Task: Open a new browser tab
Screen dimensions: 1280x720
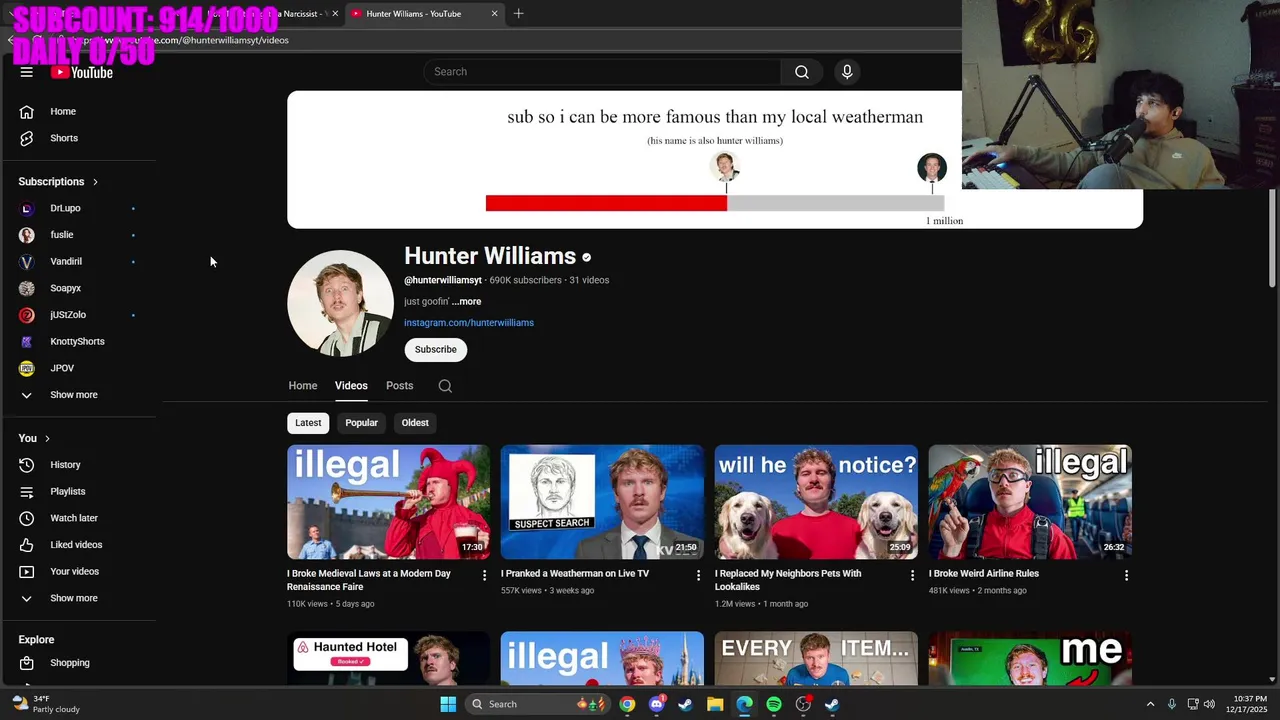Action: coord(518,14)
